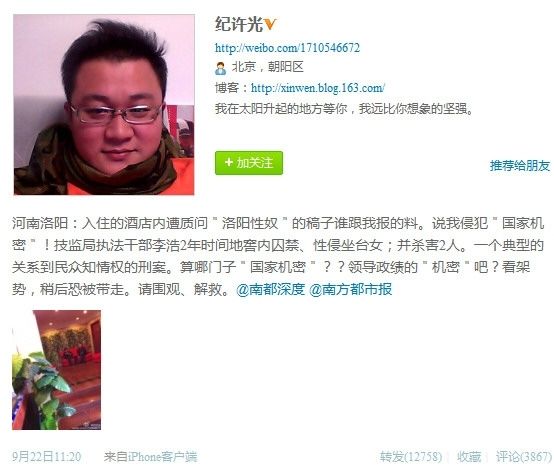Click 来自iPhone客户端 source link
Viewport: 554px width, 473px height.
click(x=150, y=456)
